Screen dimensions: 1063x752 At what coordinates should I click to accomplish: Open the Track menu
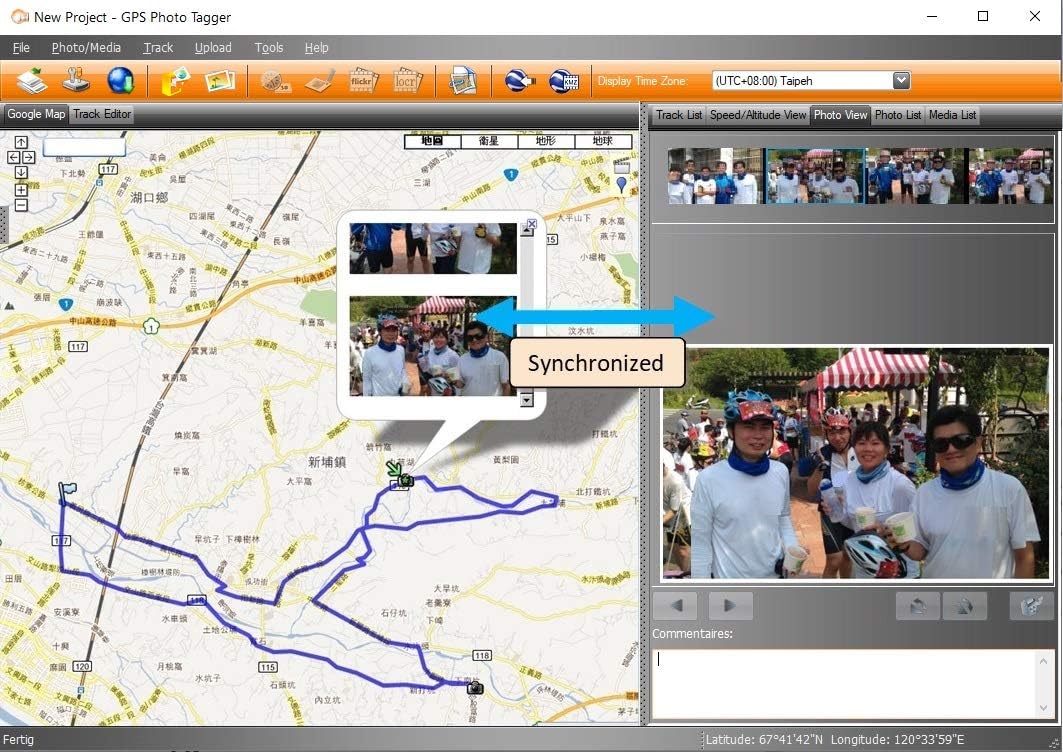point(158,47)
